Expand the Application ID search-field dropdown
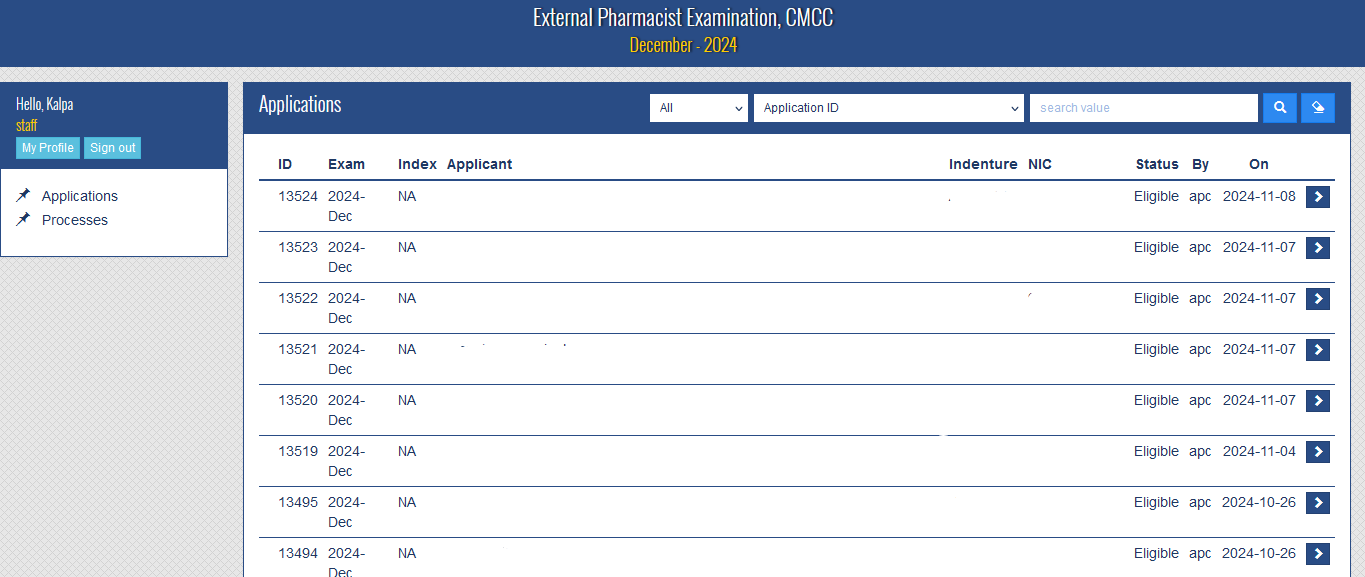This screenshot has width=1365, height=577. click(888, 108)
